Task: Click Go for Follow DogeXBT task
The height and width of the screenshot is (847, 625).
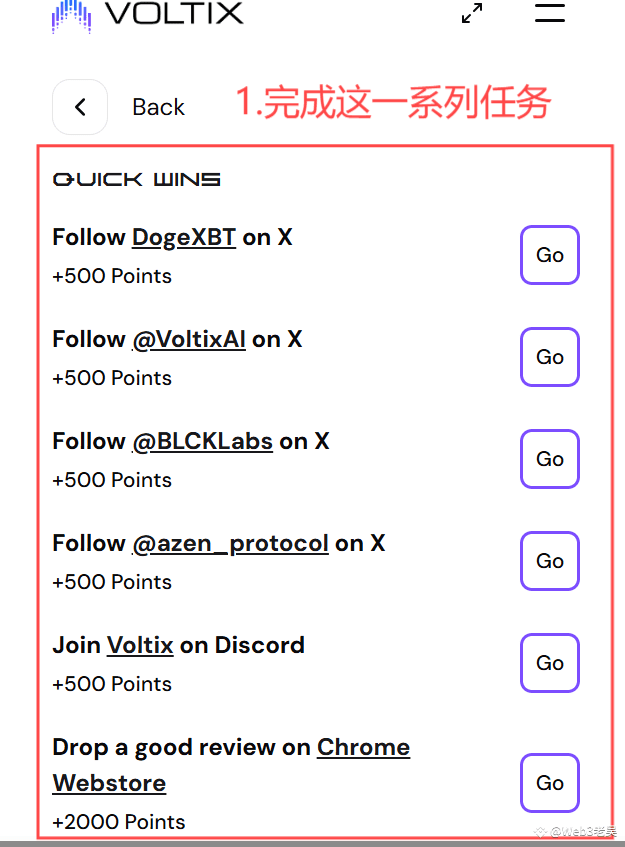Action: 550,255
